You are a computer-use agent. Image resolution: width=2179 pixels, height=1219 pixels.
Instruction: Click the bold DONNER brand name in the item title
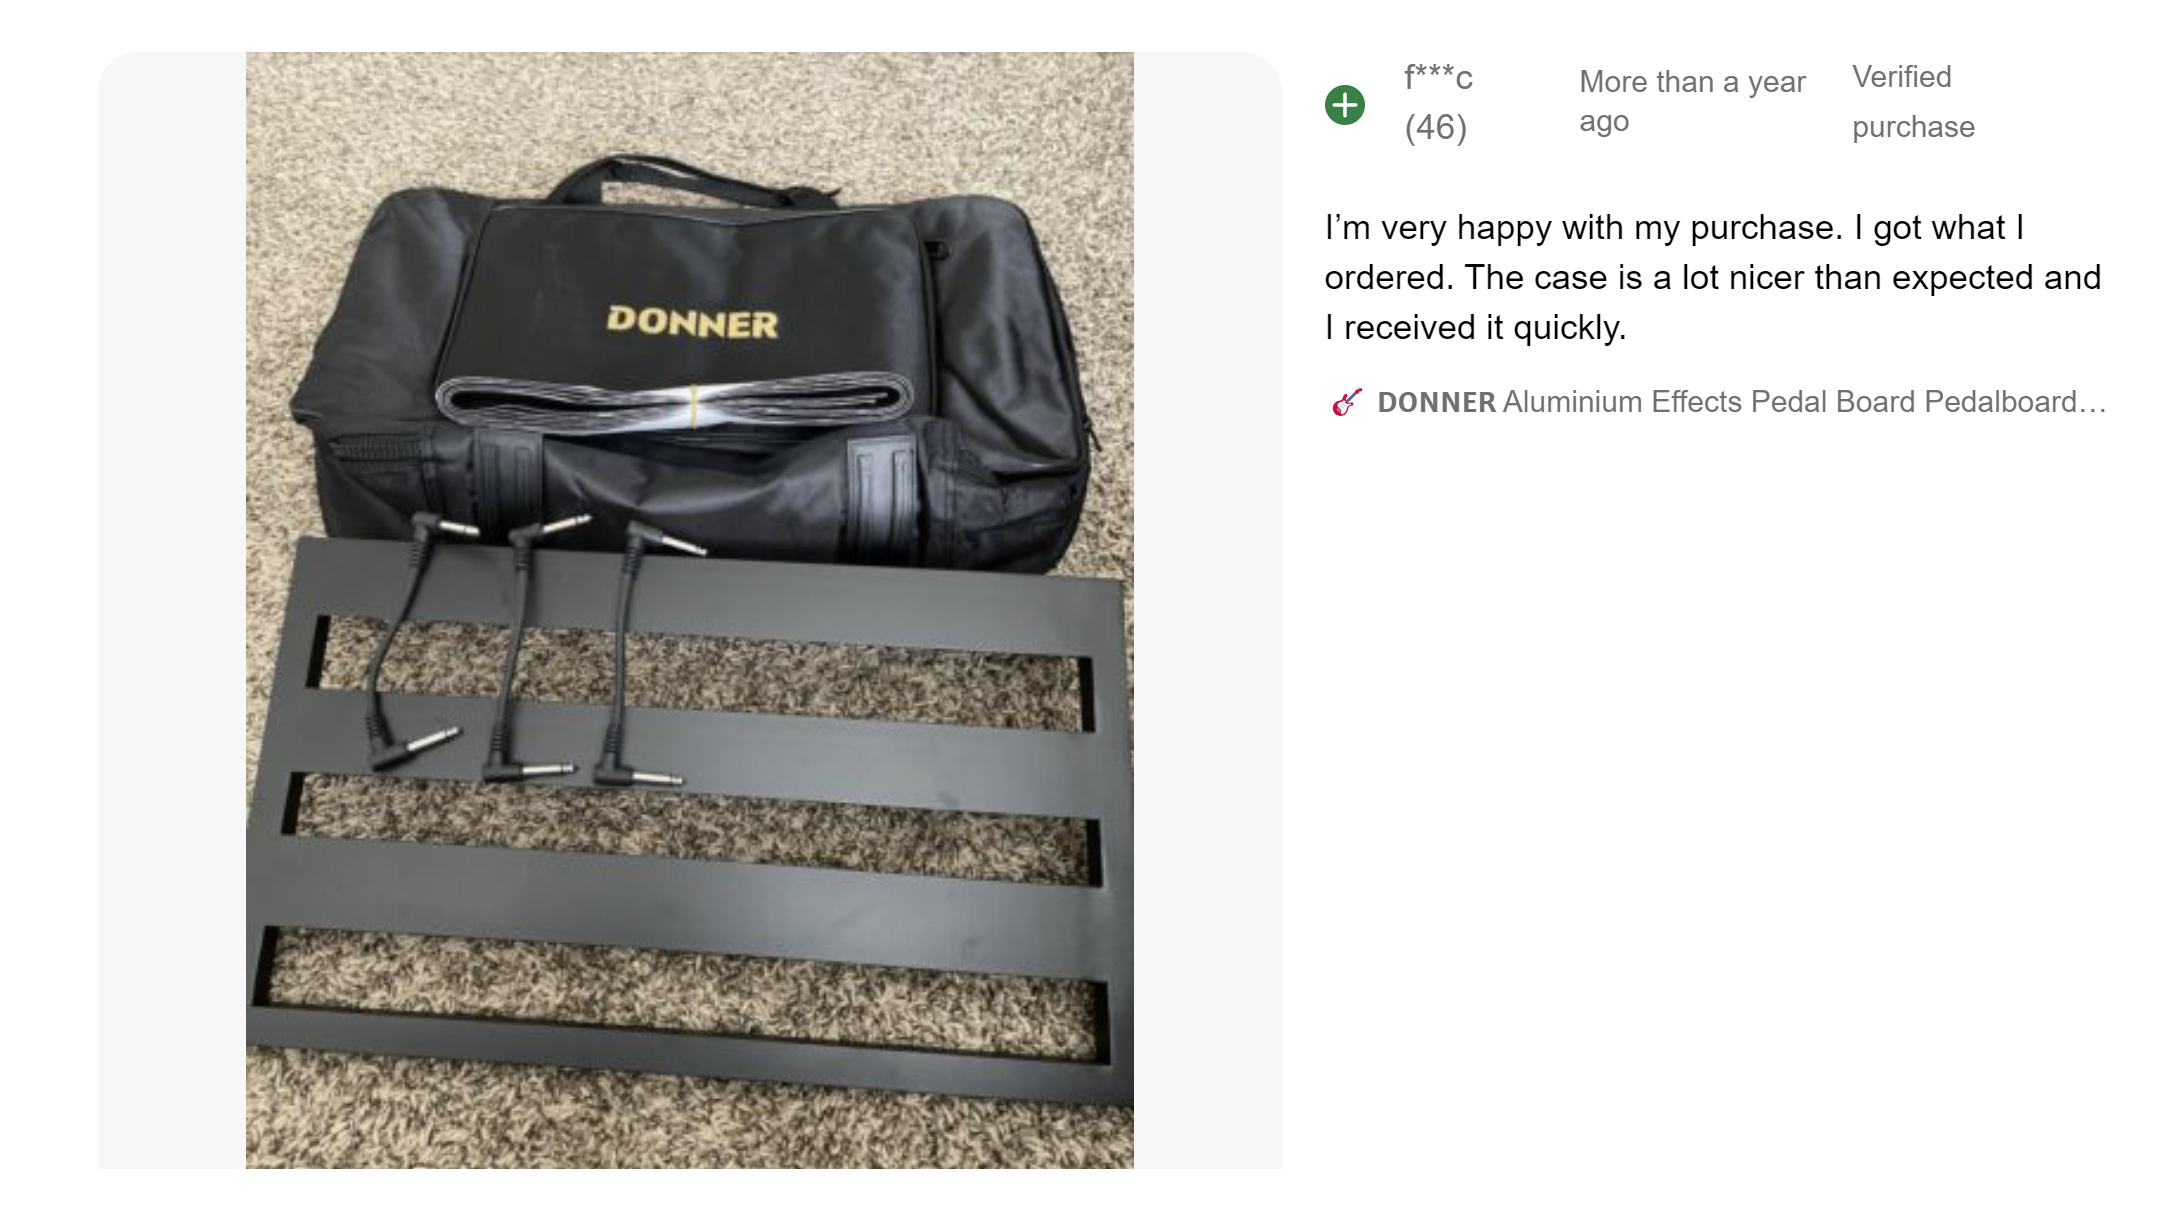(x=1436, y=402)
